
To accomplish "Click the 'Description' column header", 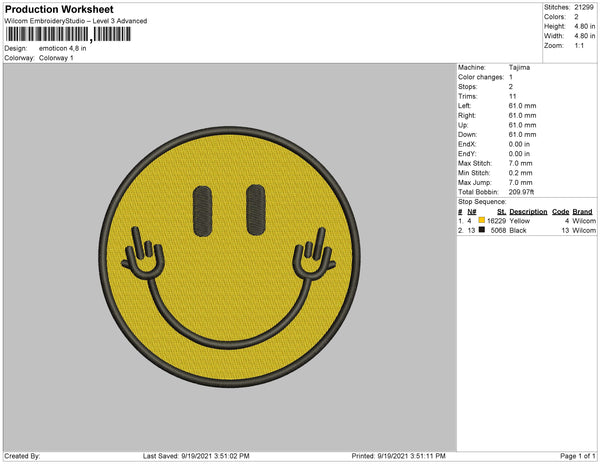I will pyautogui.click(x=528, y=212).
